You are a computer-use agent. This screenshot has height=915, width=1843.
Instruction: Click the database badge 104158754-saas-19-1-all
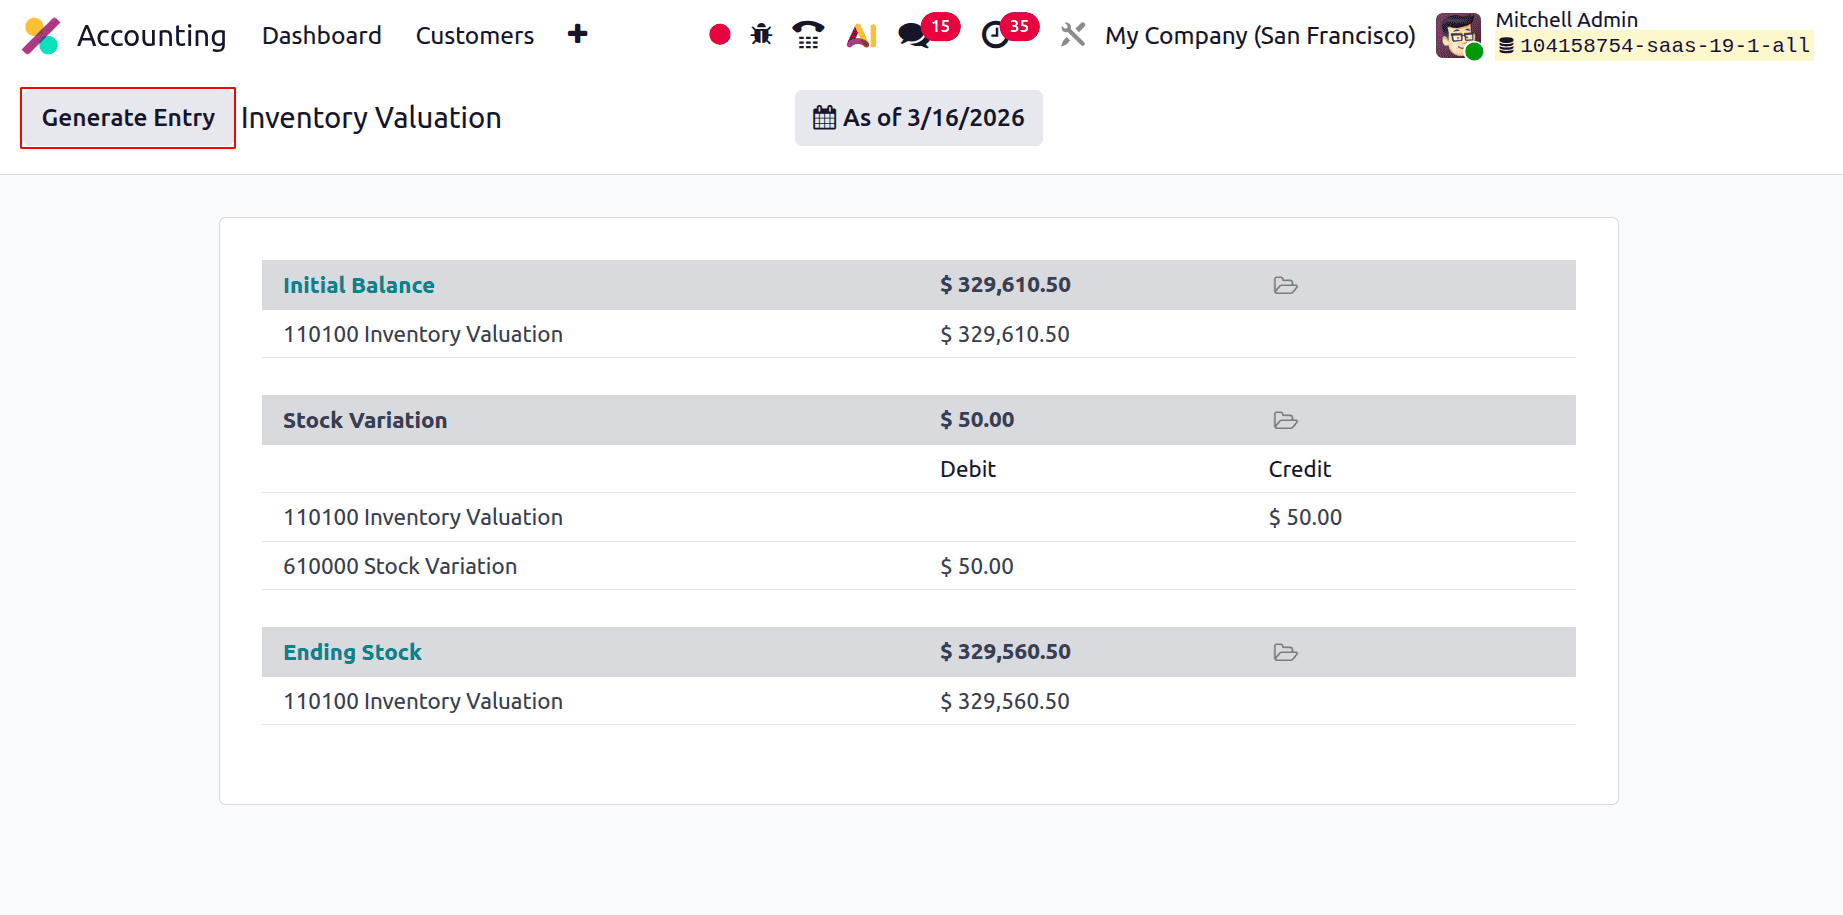pos(1655,46)
